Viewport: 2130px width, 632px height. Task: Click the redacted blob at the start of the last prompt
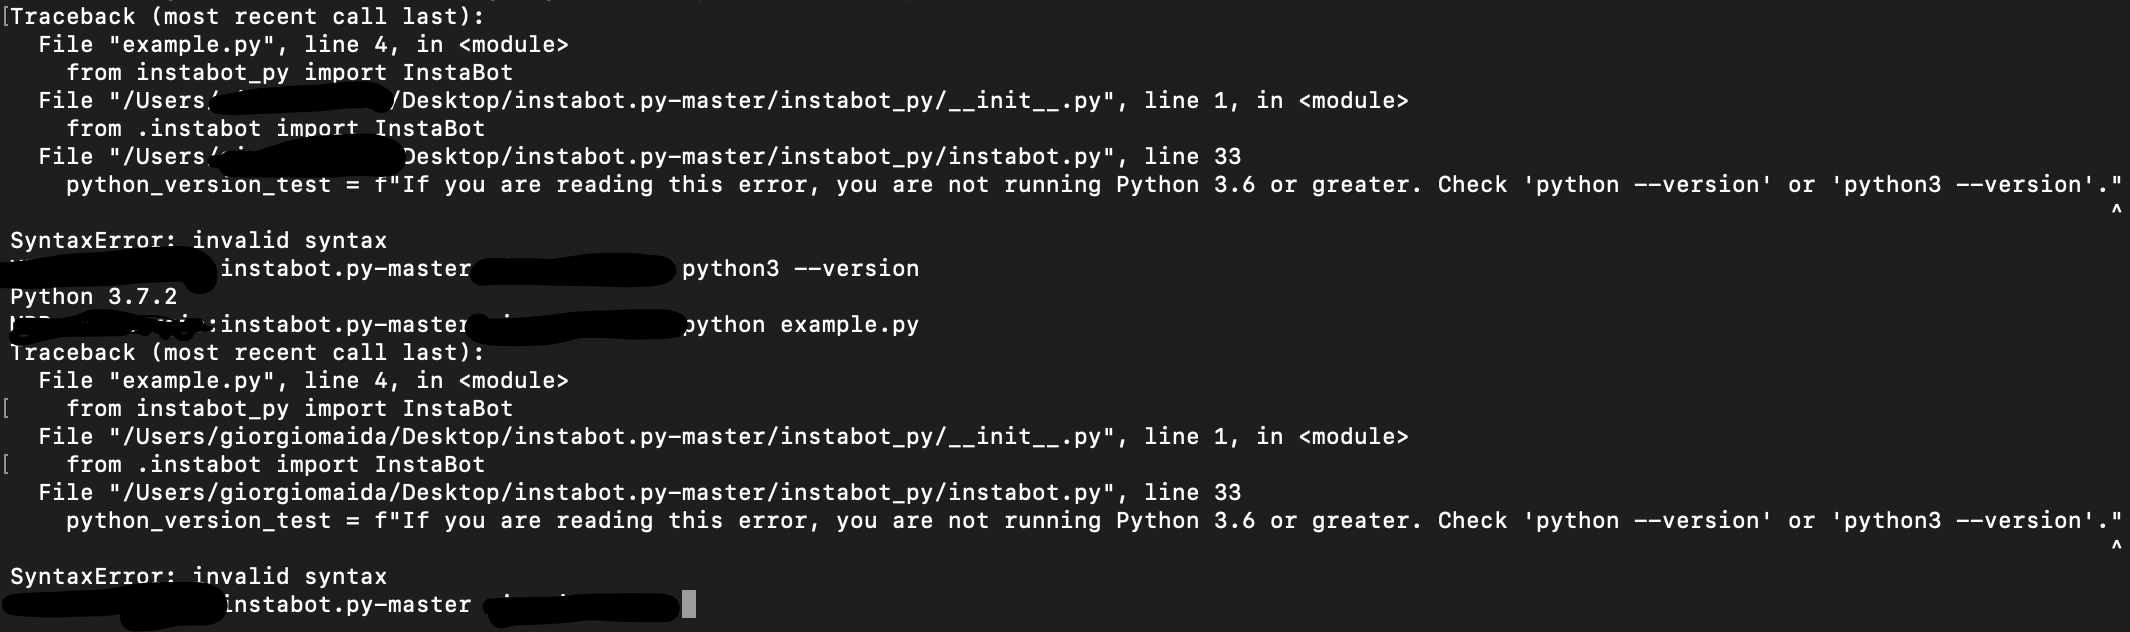pyautogui.click(x=112, y=606)
